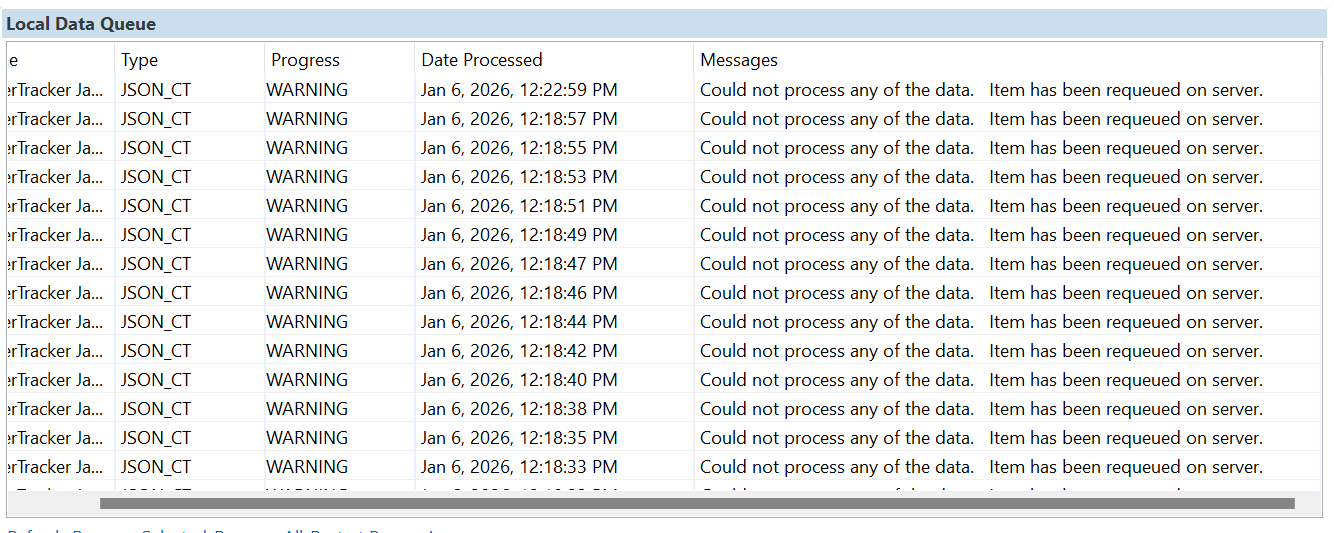This screenshot has width=1334, height=533.
Task: Select the 12:18:38 PM requeued message
Action: tap(980, 409)
